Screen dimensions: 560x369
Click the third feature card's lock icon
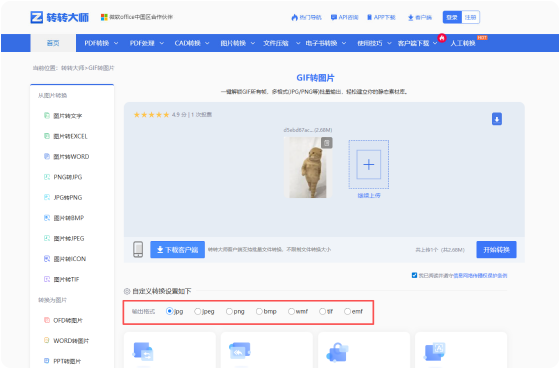point(337,352)
